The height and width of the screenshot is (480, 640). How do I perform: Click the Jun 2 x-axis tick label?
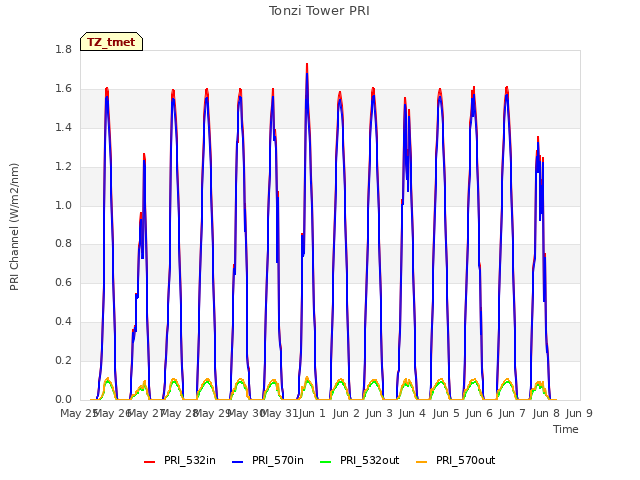click(346, 413)
